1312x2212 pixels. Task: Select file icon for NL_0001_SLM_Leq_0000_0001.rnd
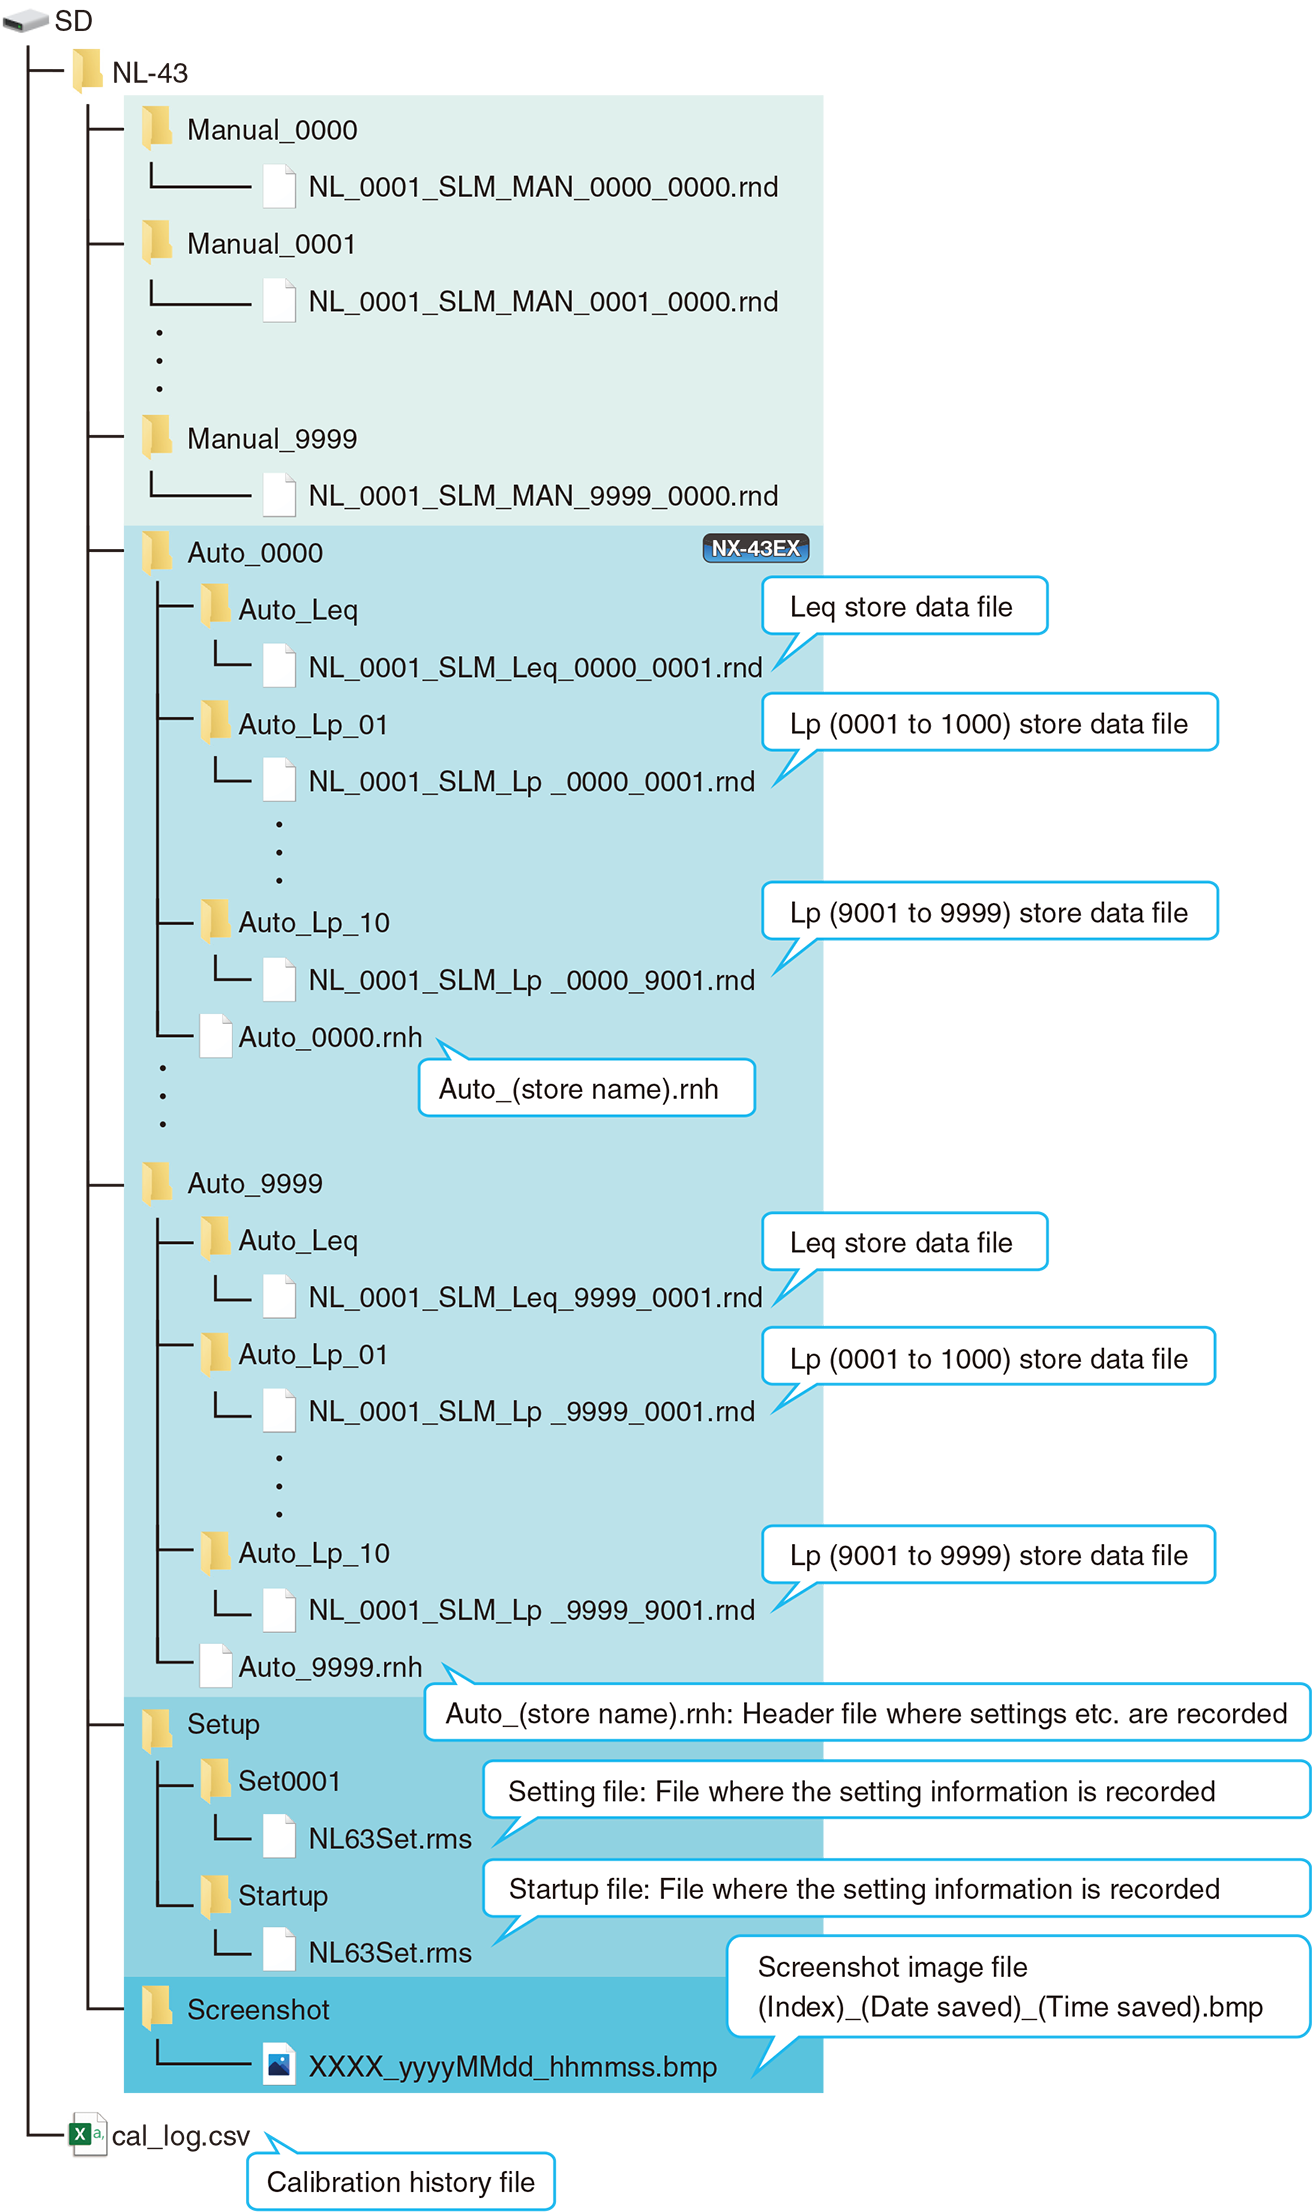[279, 666]
